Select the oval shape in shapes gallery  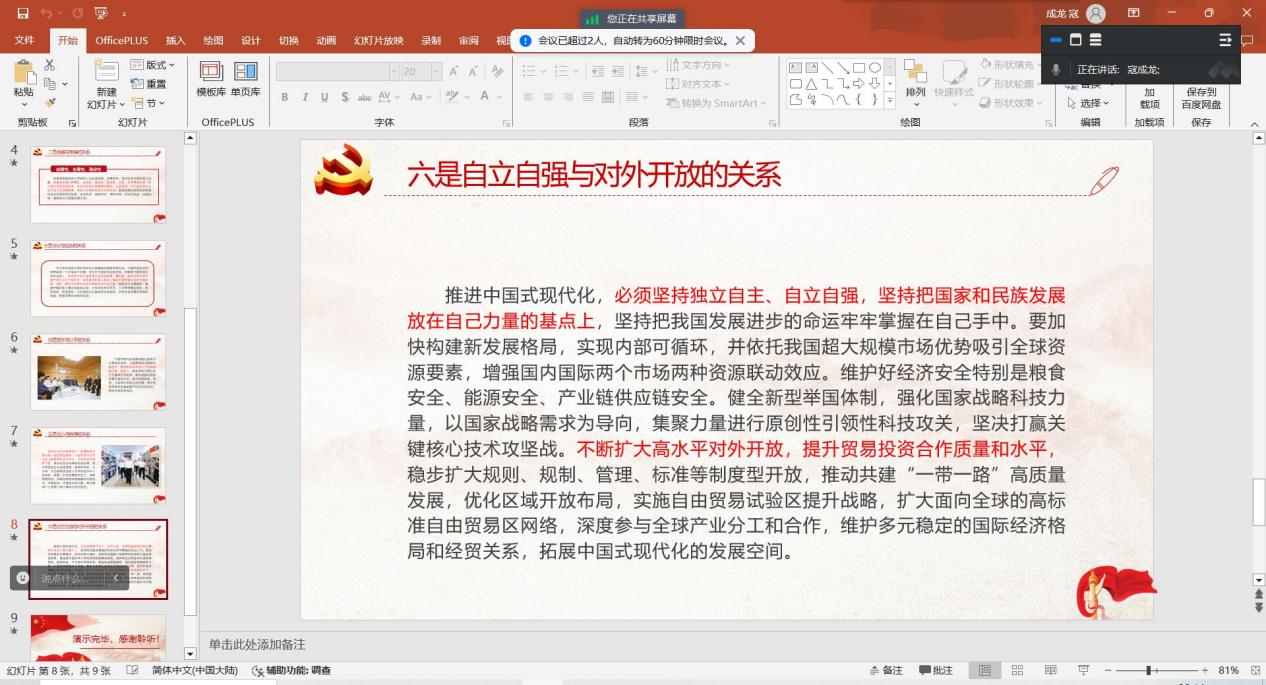tap(875, 67)
